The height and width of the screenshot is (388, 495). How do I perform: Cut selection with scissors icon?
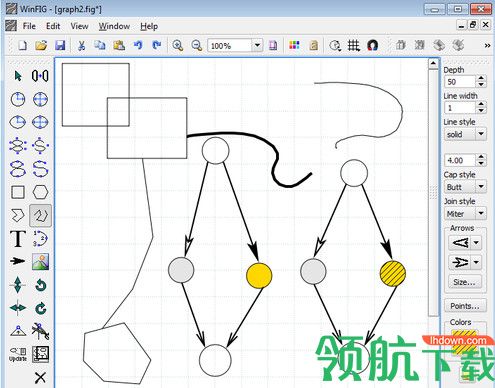[x=81, y=45]
